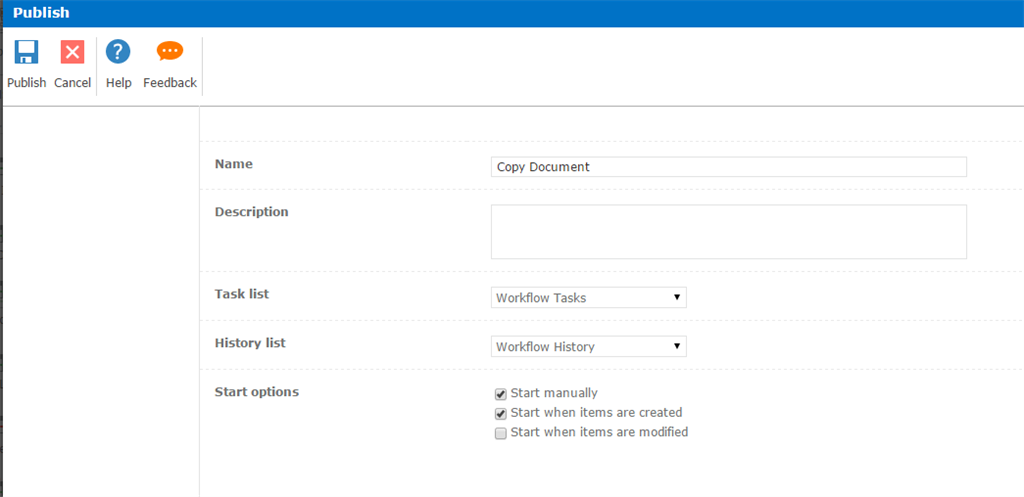Enable Start when items are modified
The image size is (1024, 497).
(x=501, y=433)
